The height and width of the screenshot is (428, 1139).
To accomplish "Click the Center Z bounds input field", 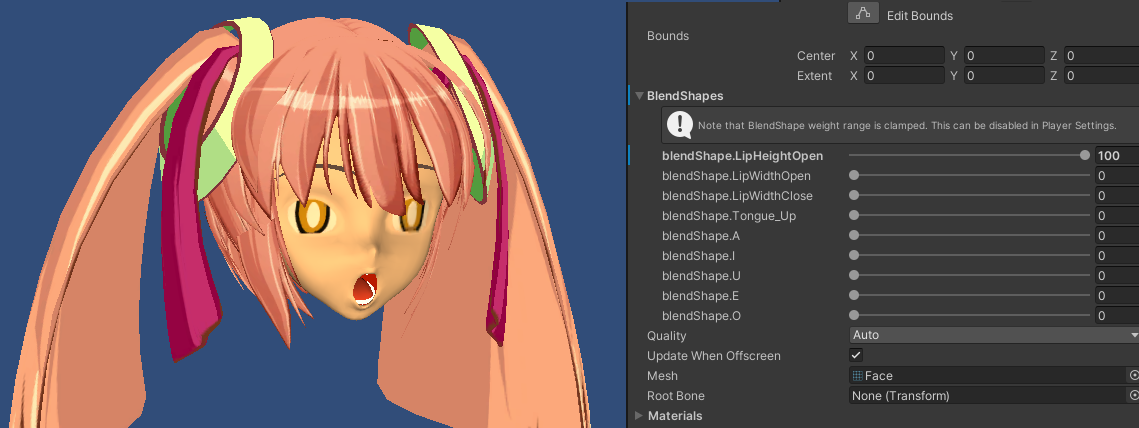I will (1100, 56).
